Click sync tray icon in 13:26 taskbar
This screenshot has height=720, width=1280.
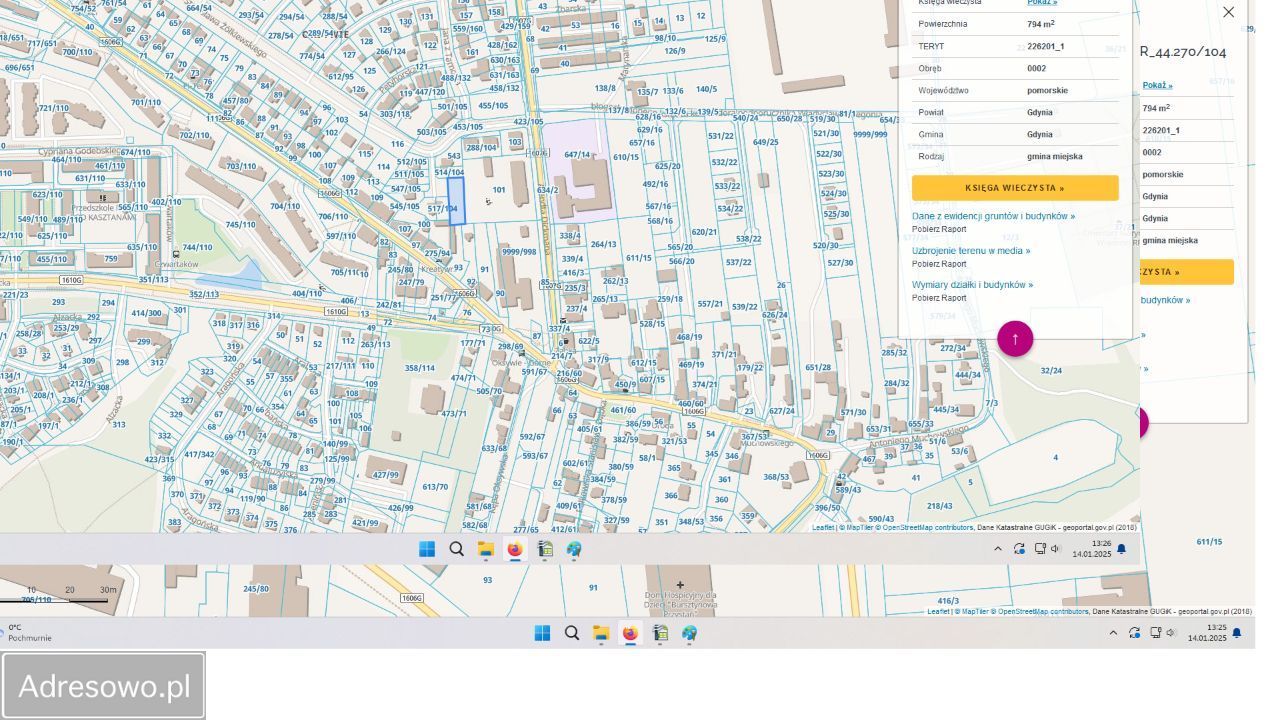(x=1019, y=549)
